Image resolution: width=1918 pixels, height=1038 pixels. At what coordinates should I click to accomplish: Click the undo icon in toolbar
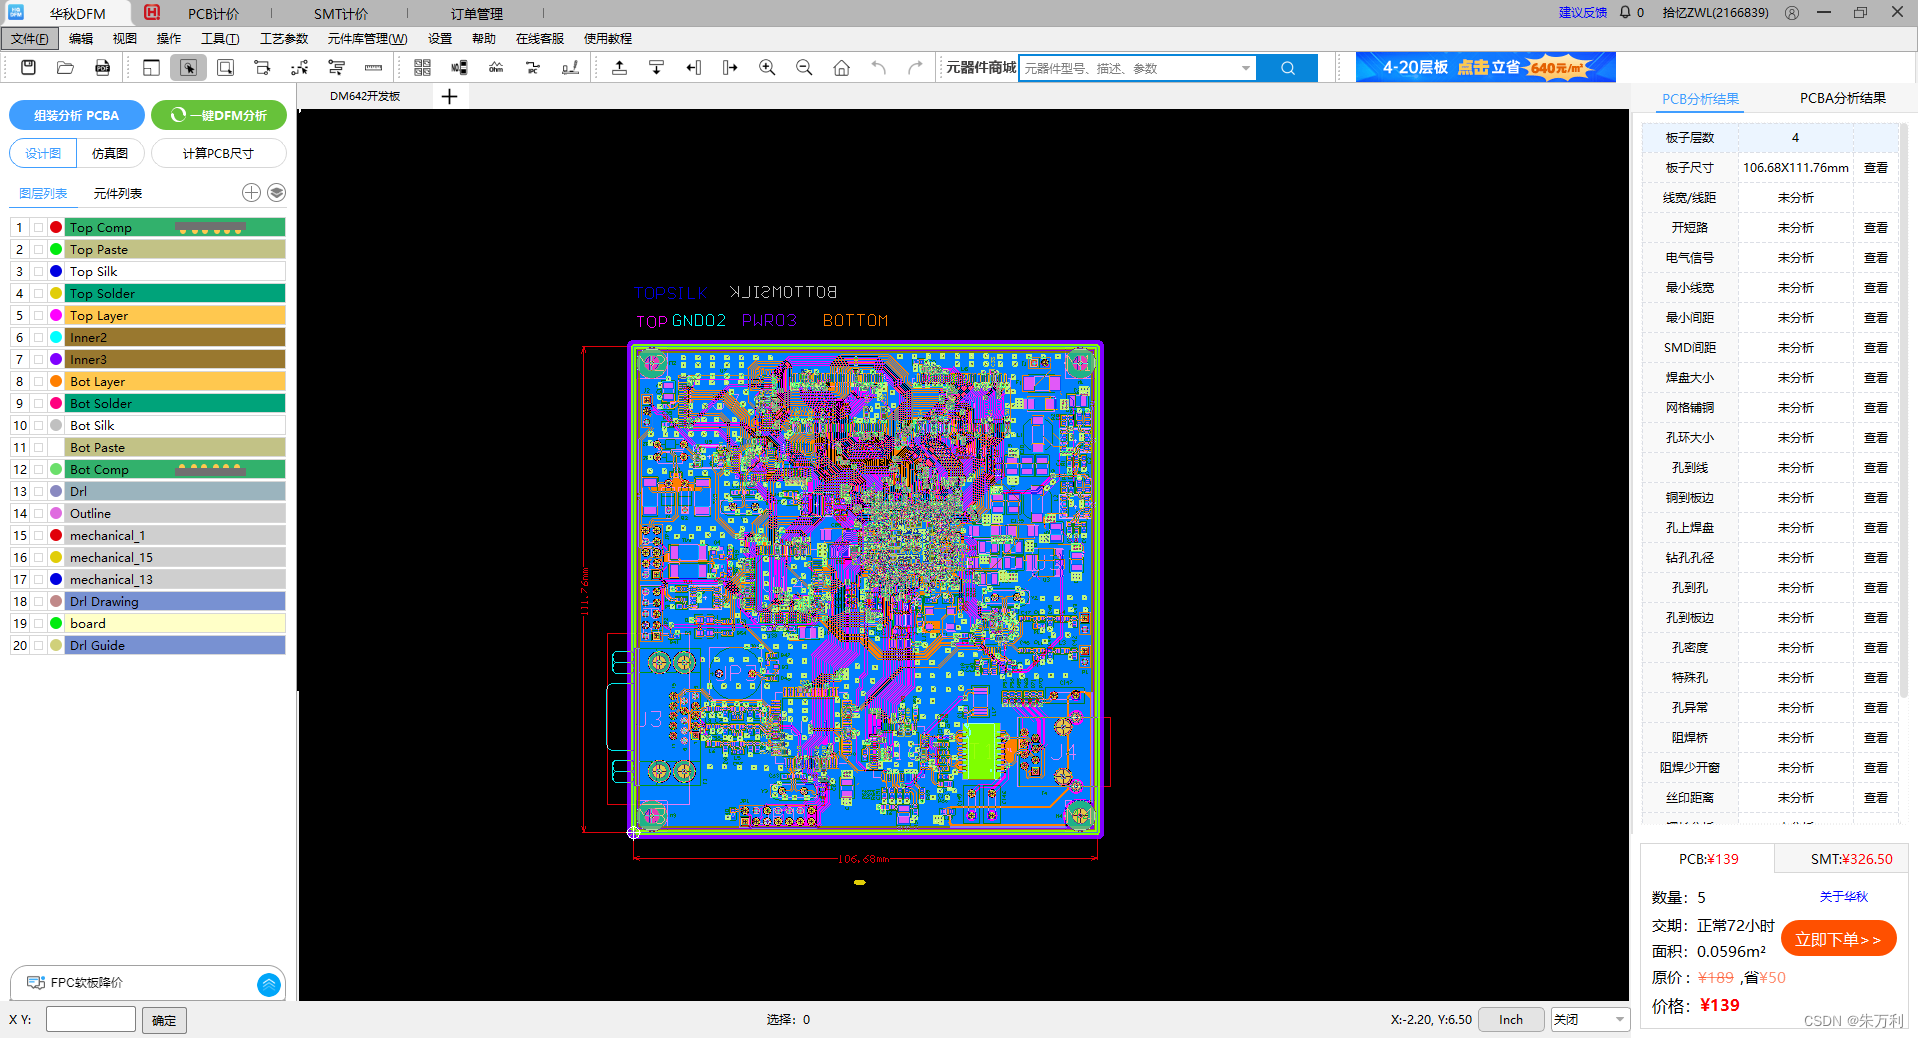(878, 67)
